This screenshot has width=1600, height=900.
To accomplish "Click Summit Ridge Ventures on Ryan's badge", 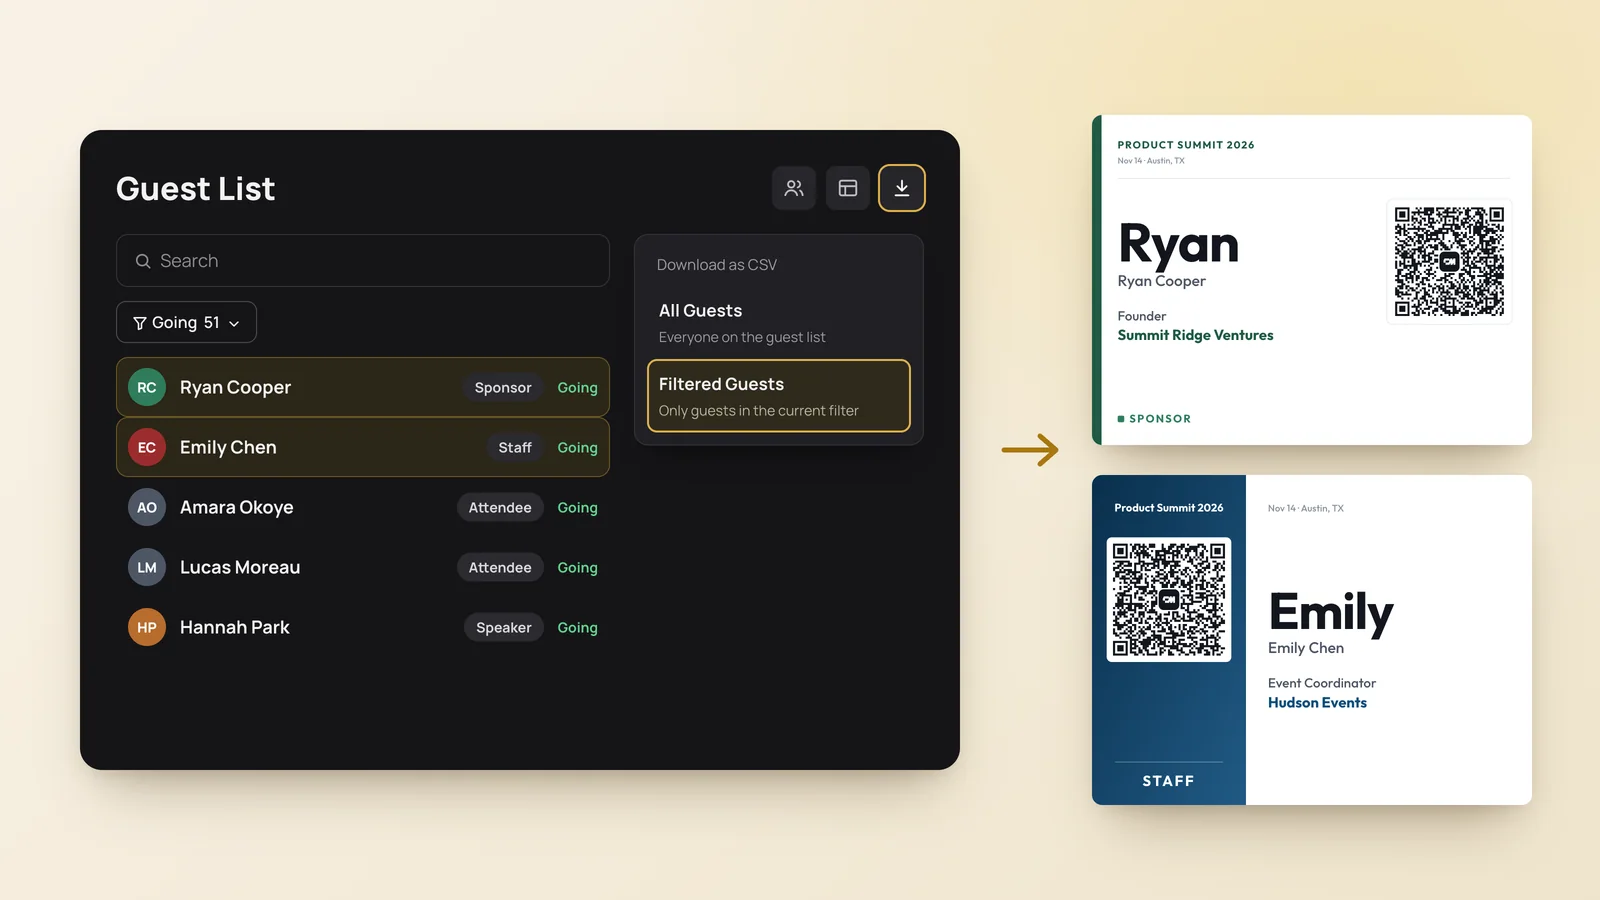I will pyautogui.click(x=1195, y=335).
